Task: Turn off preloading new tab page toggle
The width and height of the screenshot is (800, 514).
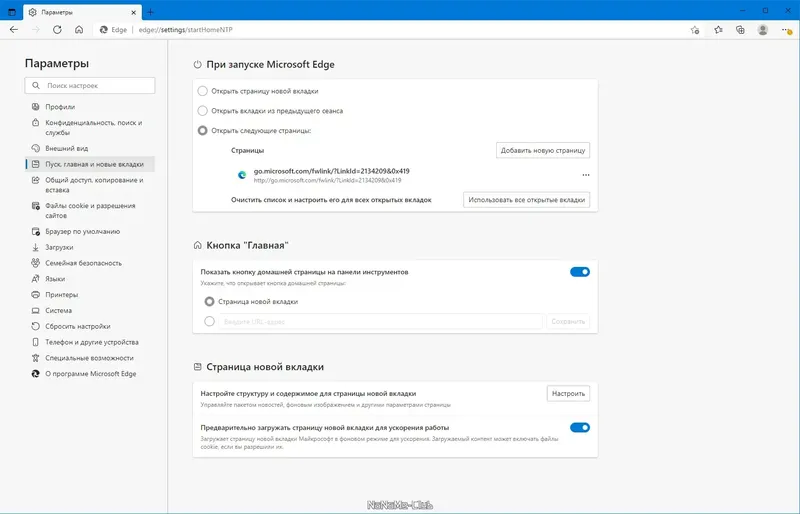Action: (579, 428)
